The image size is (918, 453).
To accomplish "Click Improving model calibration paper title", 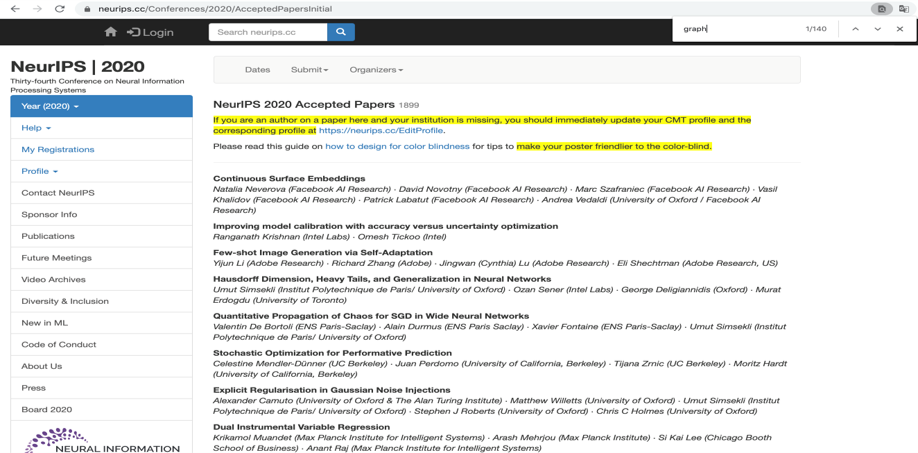I will click(386, 226).
